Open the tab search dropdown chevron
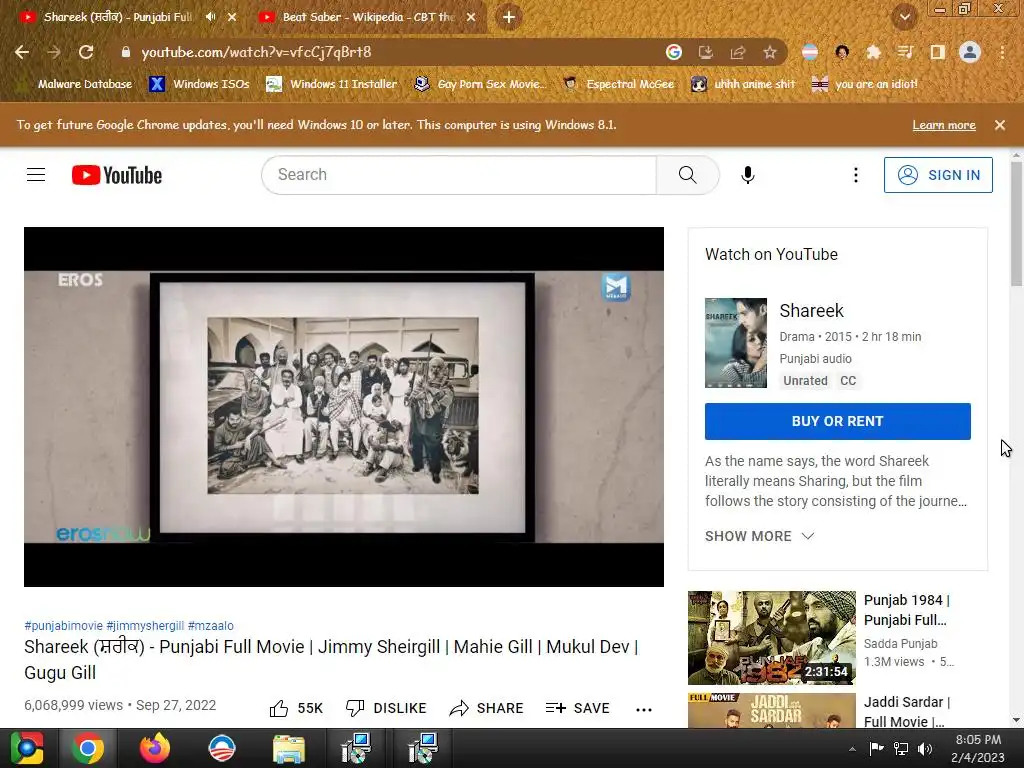 pyautogui.click(x=904, y=18)
